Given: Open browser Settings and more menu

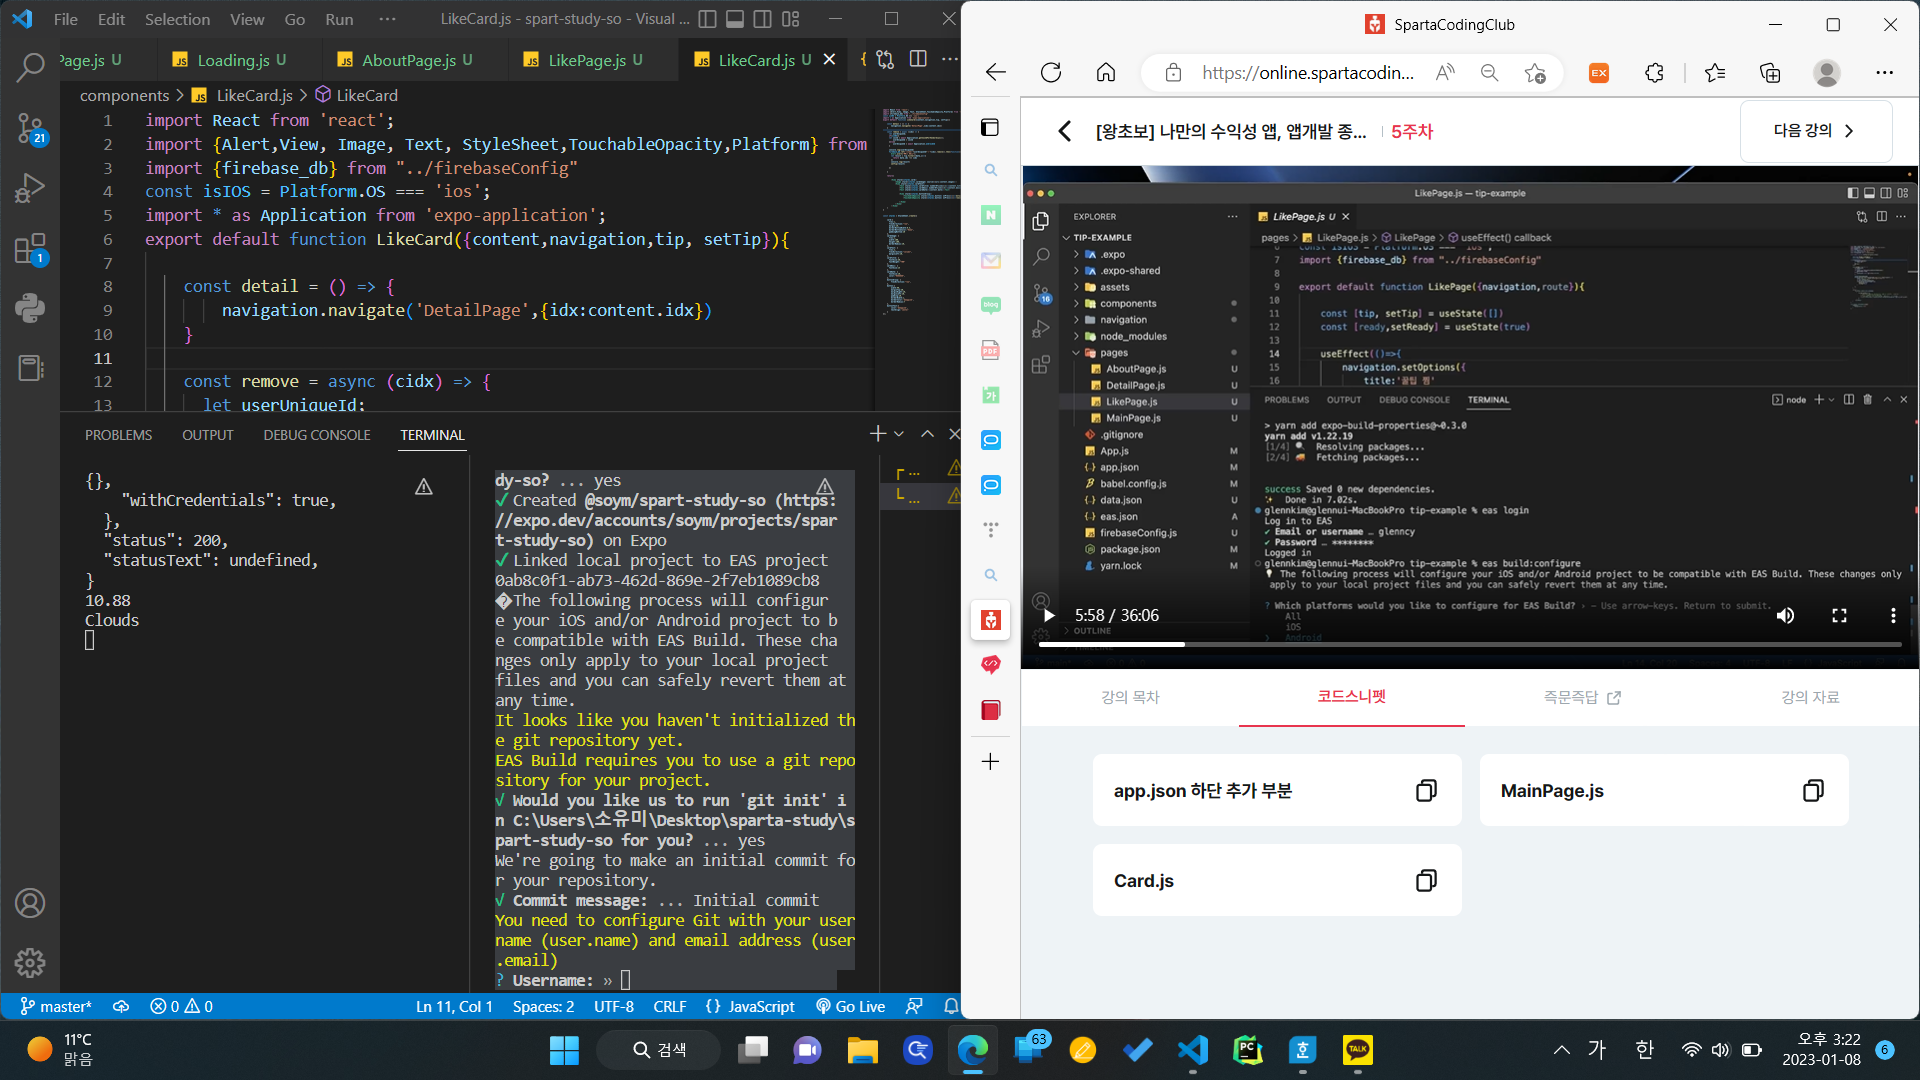Looking at the screenshot, I should pyautogui.click(x=1885, y=72).
